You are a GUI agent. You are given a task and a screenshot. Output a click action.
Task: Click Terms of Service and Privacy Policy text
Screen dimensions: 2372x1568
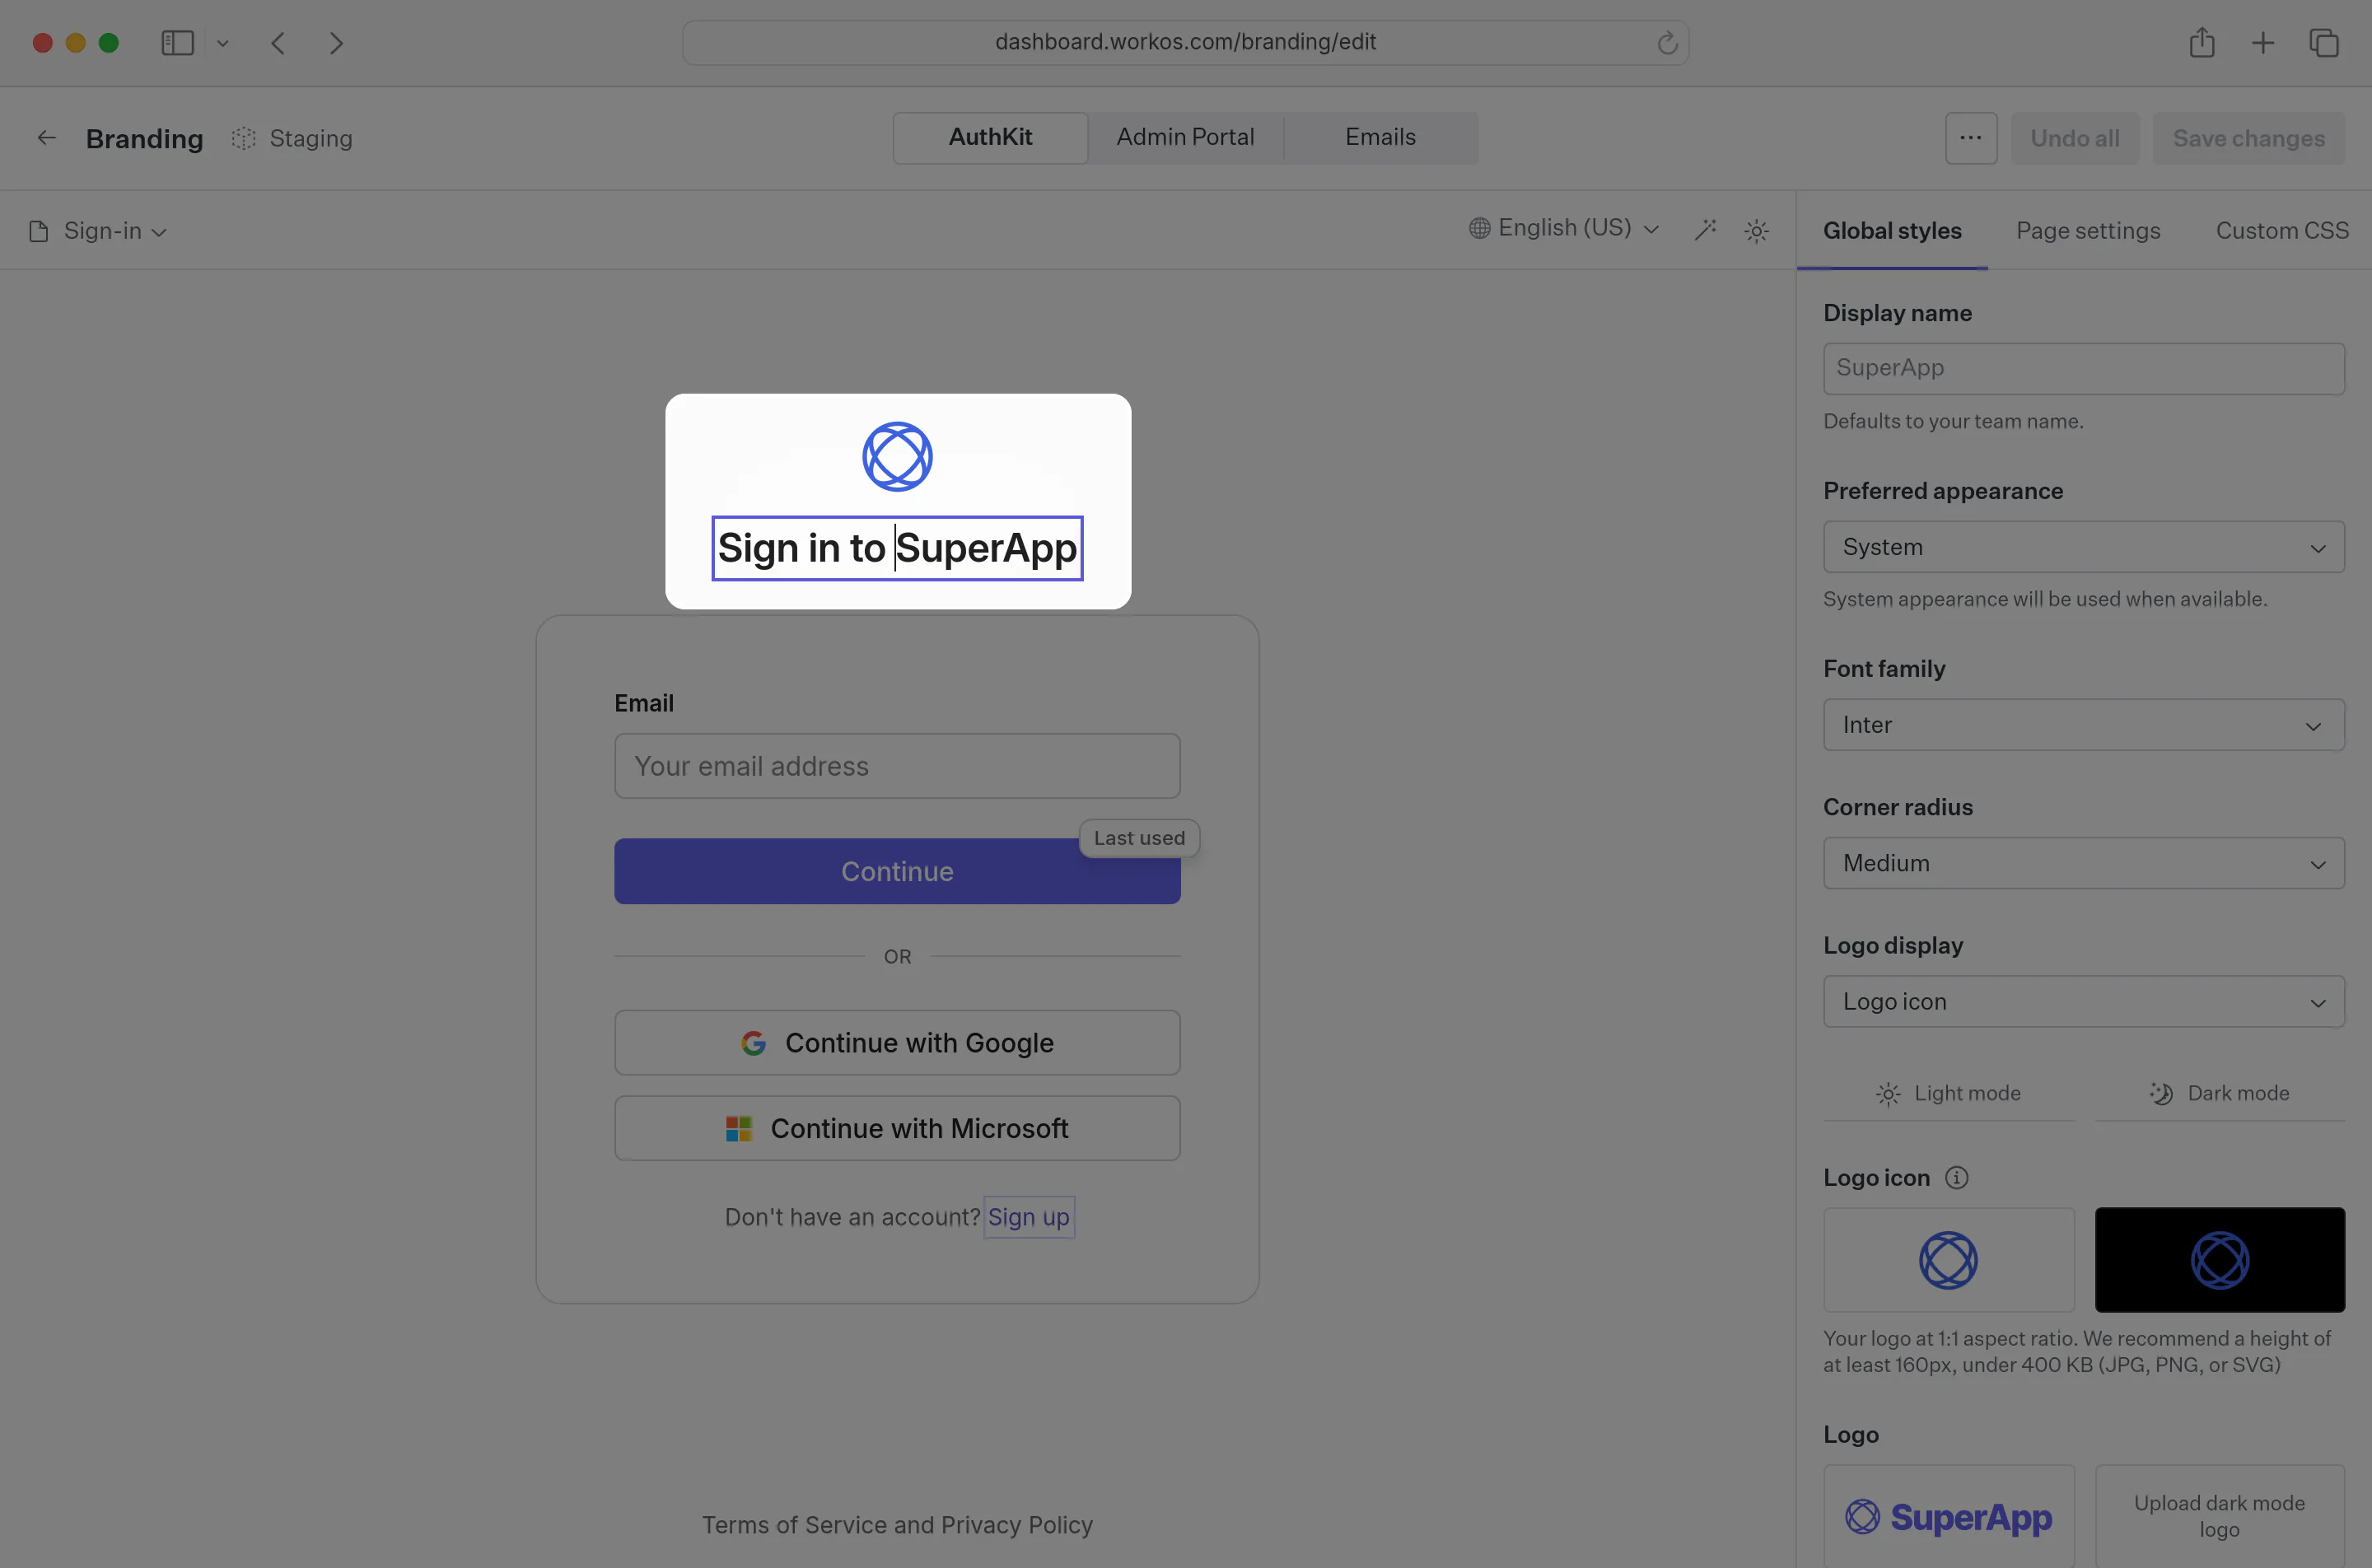point(897,1525)
